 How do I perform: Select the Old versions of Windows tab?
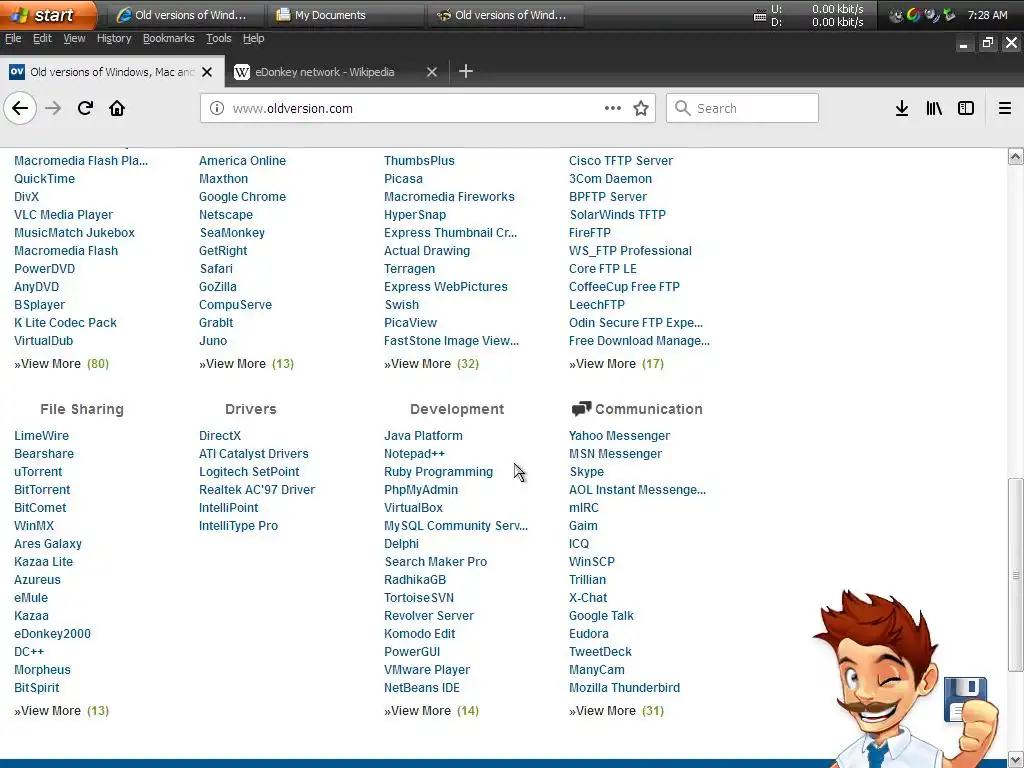point(112,72)
